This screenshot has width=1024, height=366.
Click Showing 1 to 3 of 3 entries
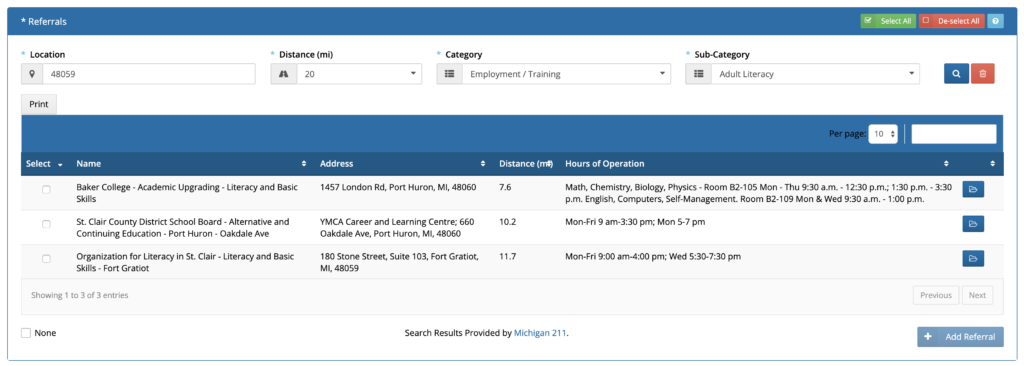(80, 295)
